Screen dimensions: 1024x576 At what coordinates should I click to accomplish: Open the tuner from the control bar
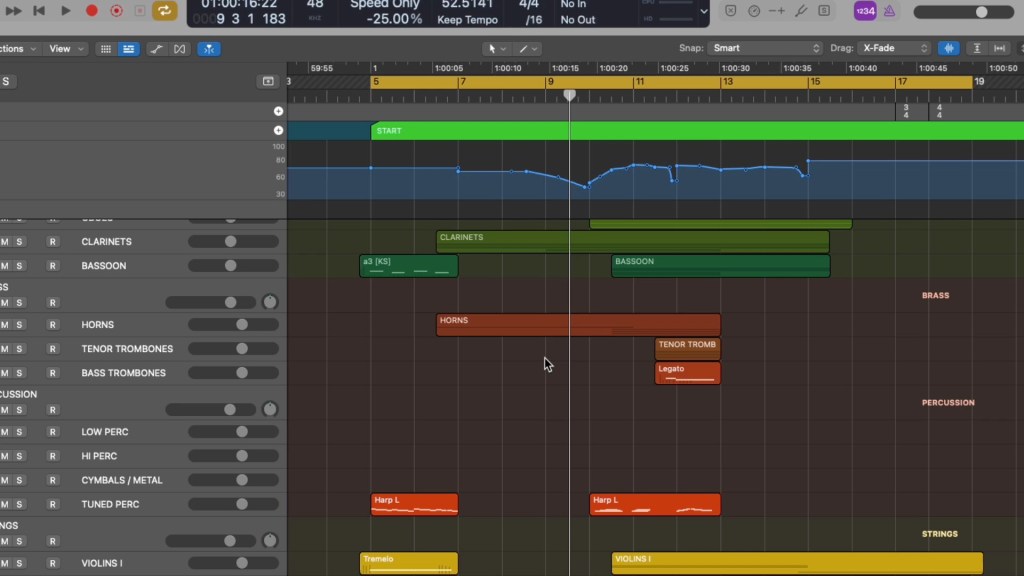click(x=801, y=11)
